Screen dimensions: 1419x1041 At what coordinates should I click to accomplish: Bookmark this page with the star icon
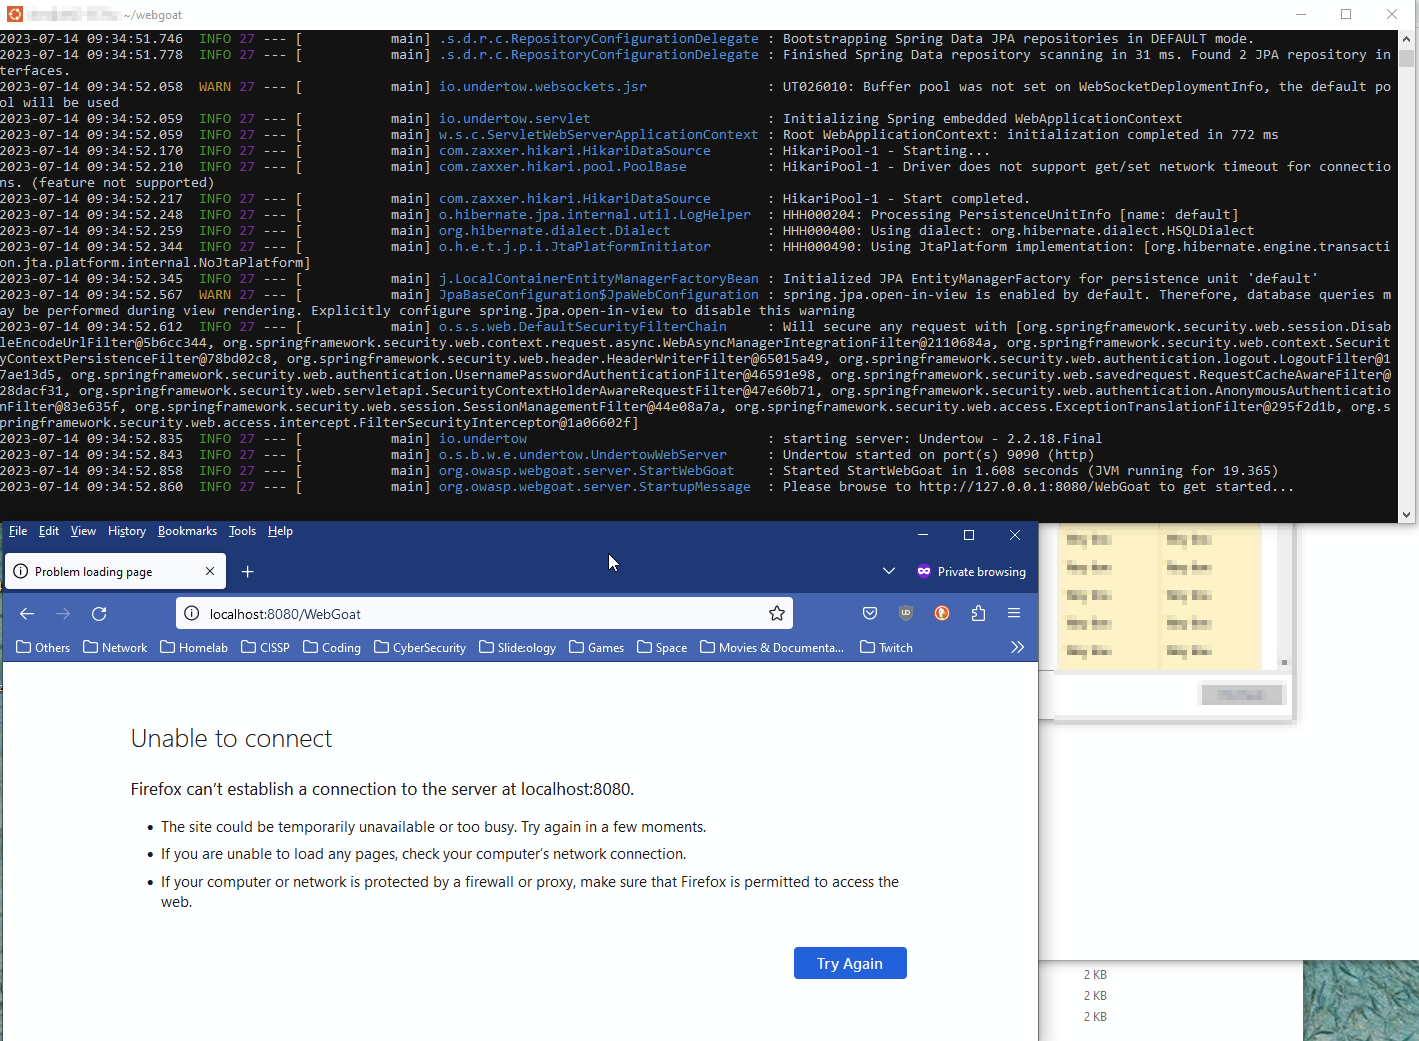click(x=777, y=613)
